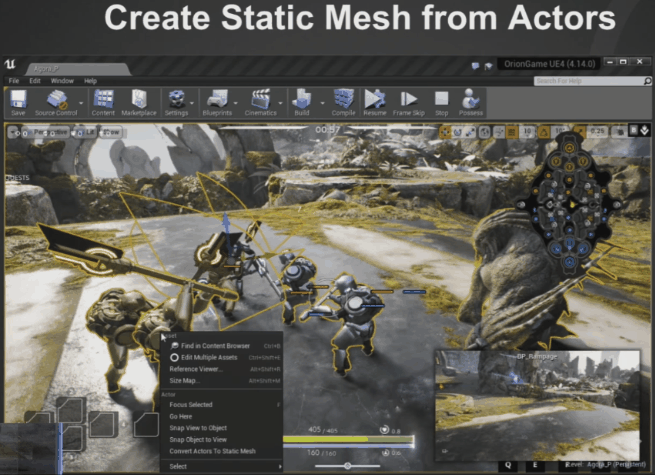Select the translate gizmo mode icon
655x475 pixels.
click(x=445, y=132)
